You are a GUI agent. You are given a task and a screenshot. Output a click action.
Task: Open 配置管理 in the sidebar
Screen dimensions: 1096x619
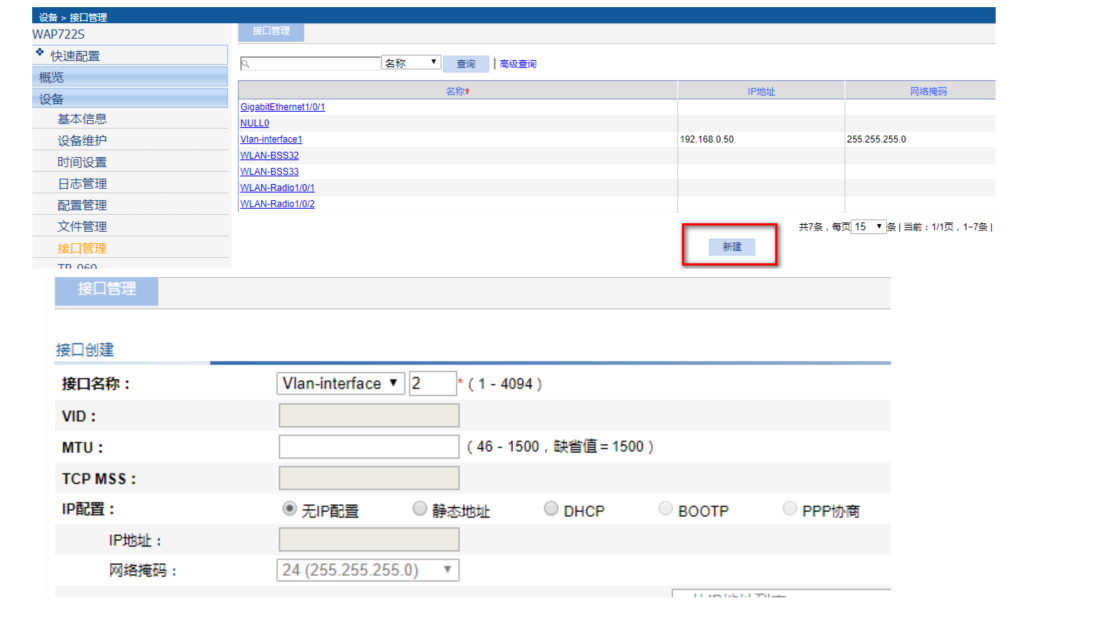click(x=82, y=205)
